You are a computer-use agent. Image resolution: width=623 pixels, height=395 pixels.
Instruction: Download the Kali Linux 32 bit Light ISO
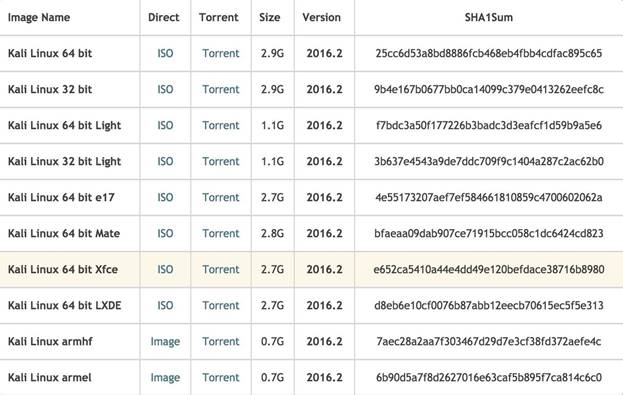(165, 161)
